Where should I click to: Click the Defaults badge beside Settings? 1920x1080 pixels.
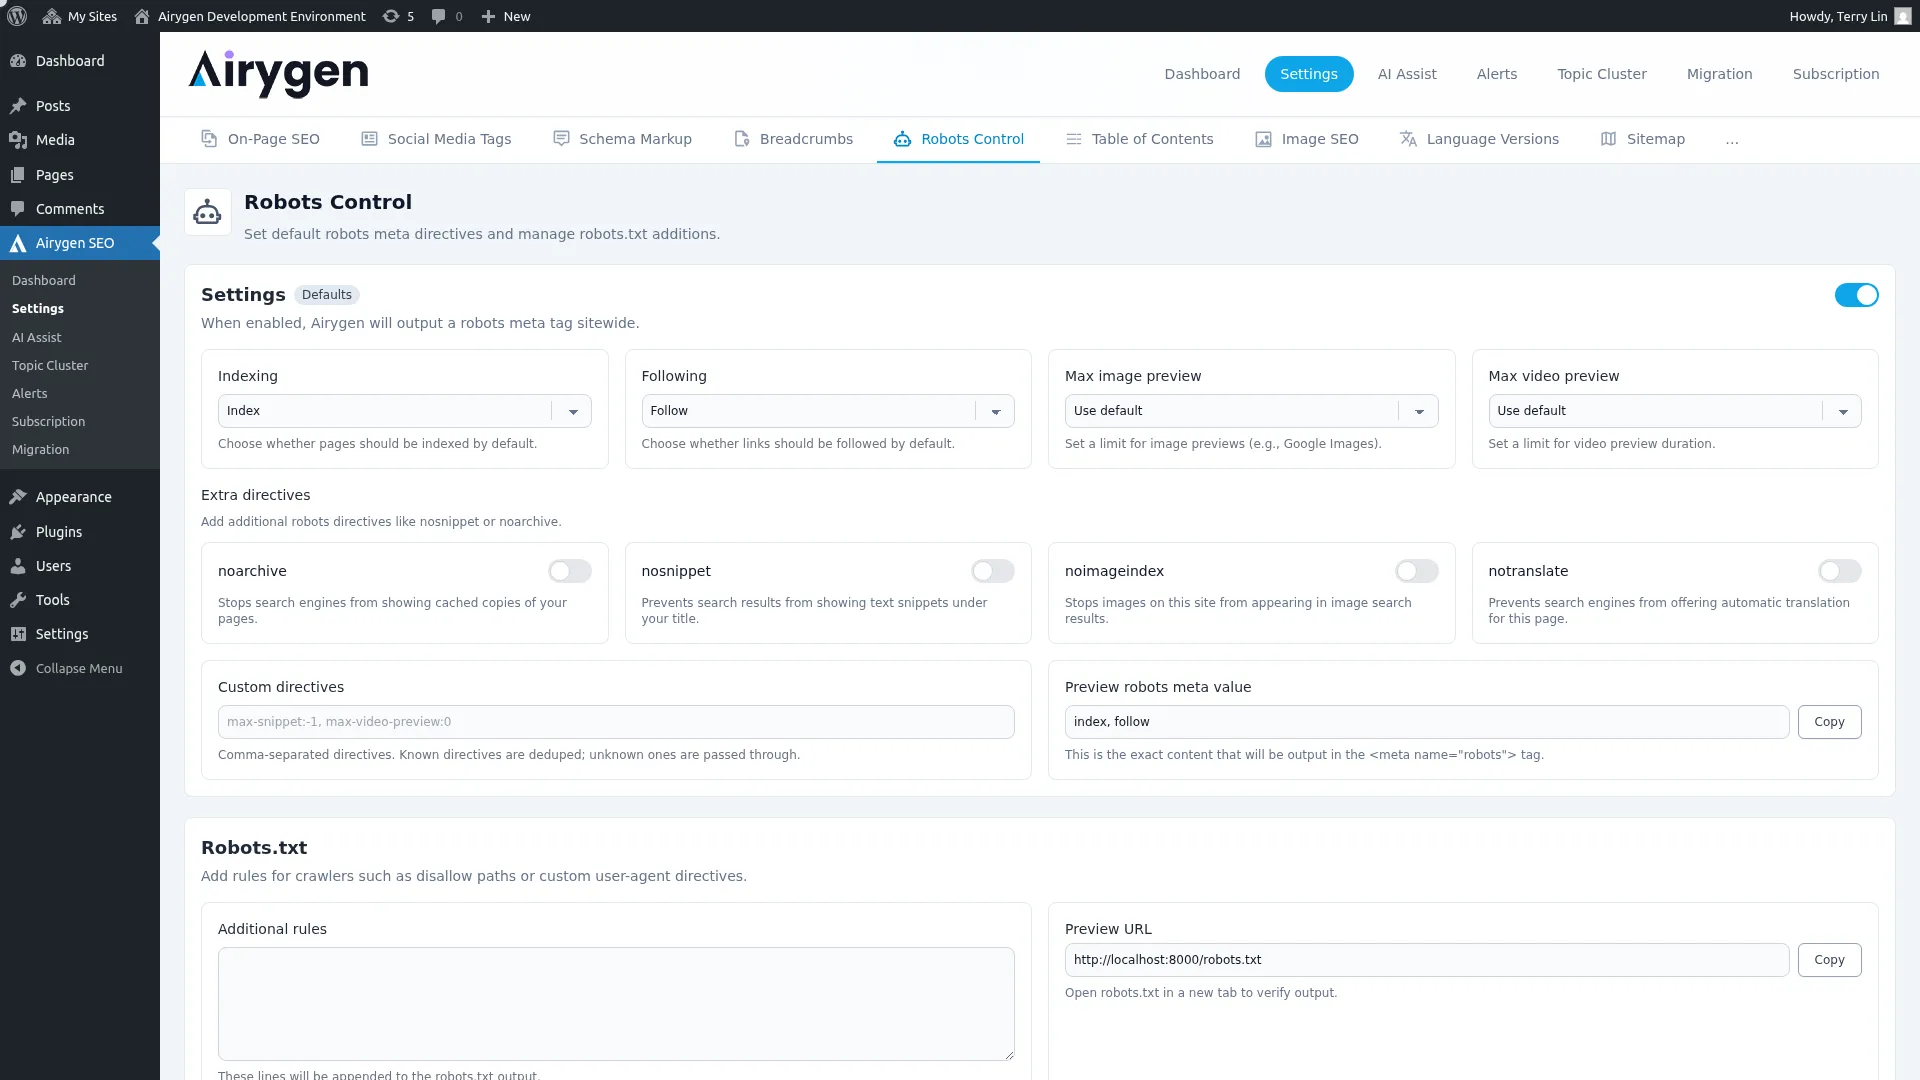(327, 295)
